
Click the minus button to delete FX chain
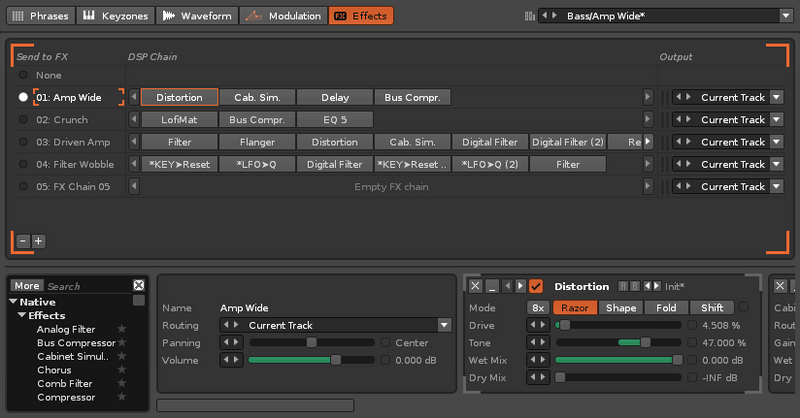pyautogui.click(x=23, y=241)
